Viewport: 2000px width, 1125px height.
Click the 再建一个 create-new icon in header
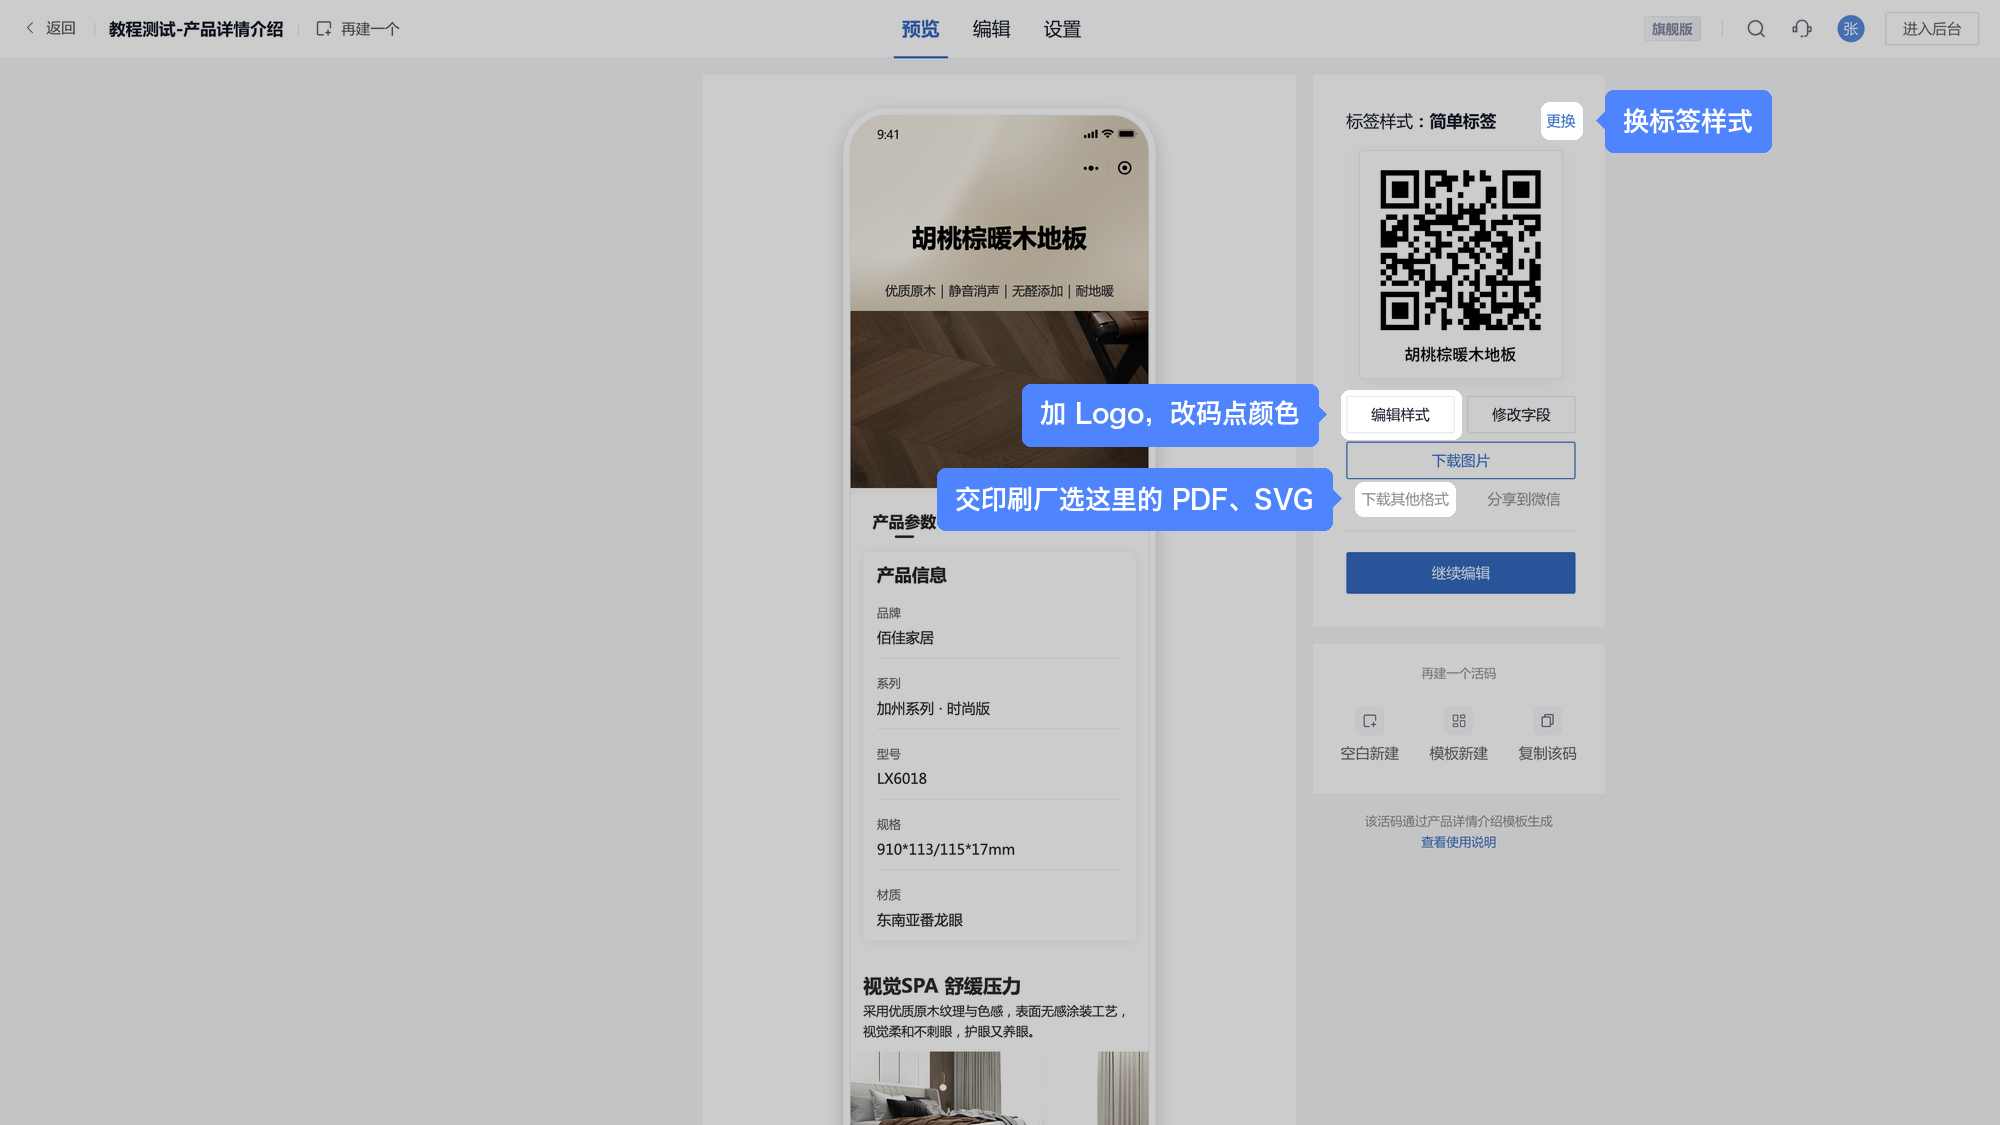(x=324, y=29)
